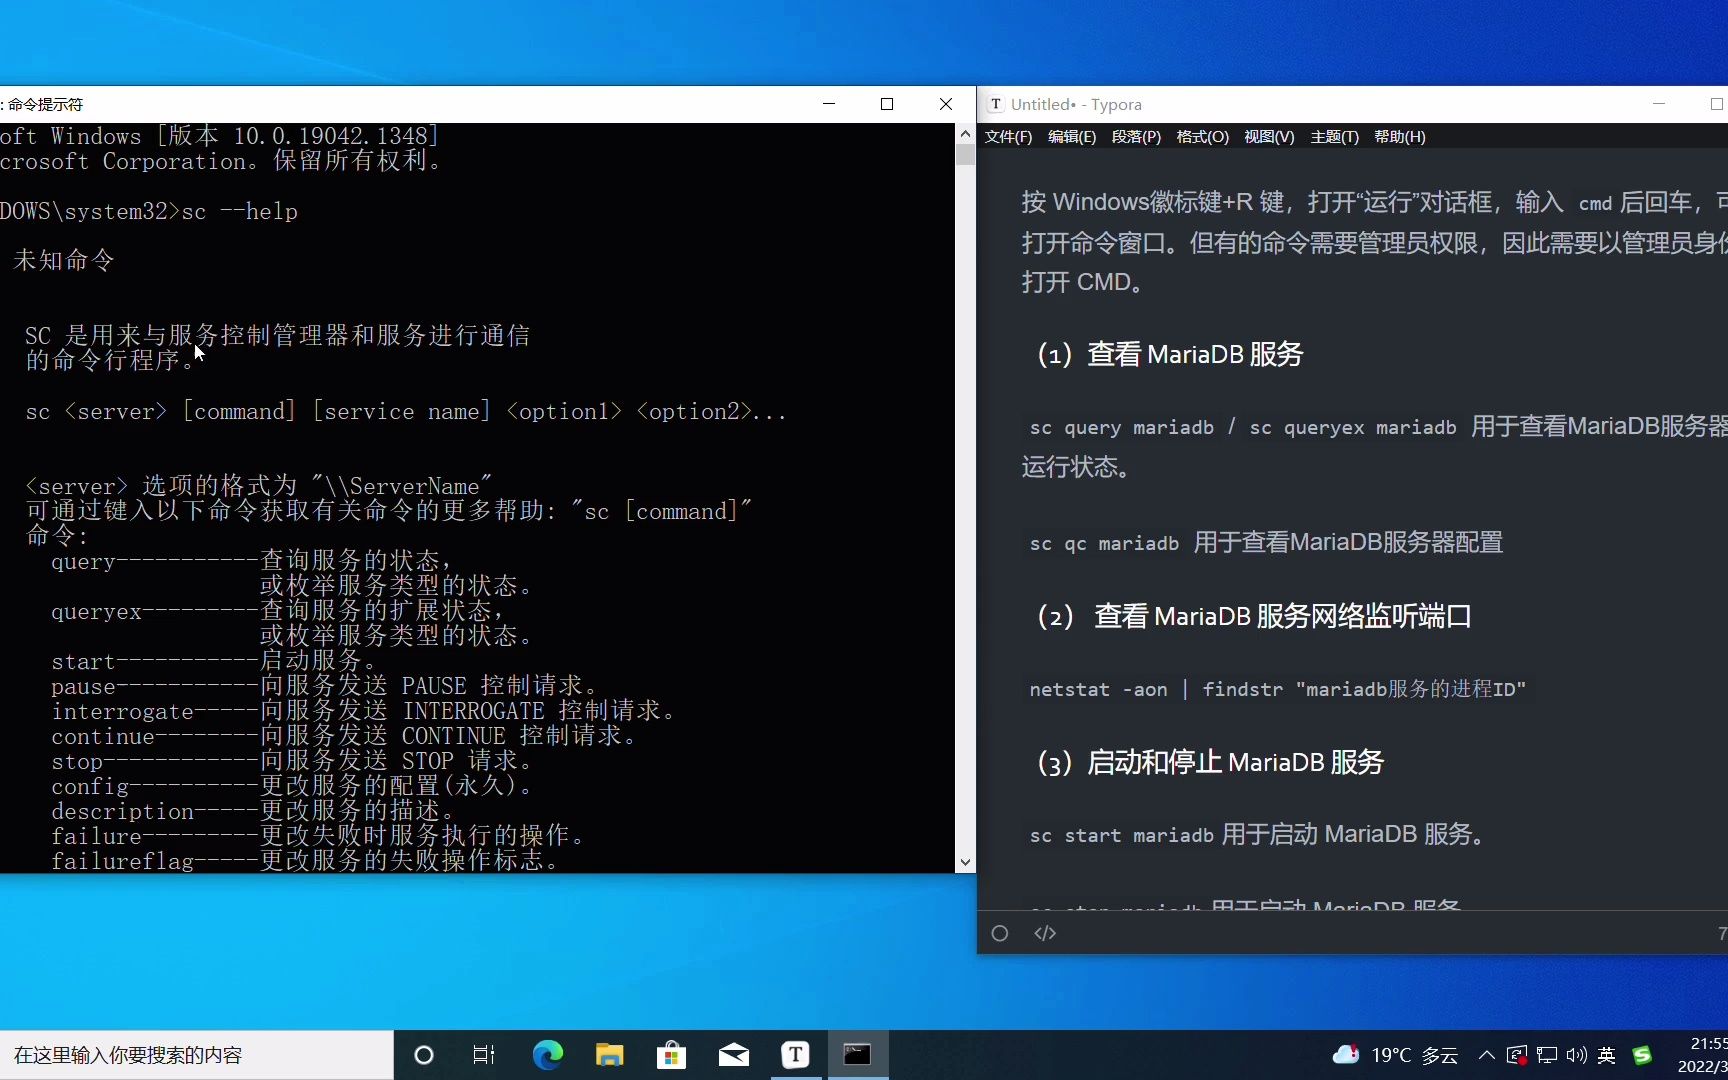This screenshot has width=1728, height=1080.
Task: Switch input language via 英 indicator
Action: [x=1607, y=1055]
